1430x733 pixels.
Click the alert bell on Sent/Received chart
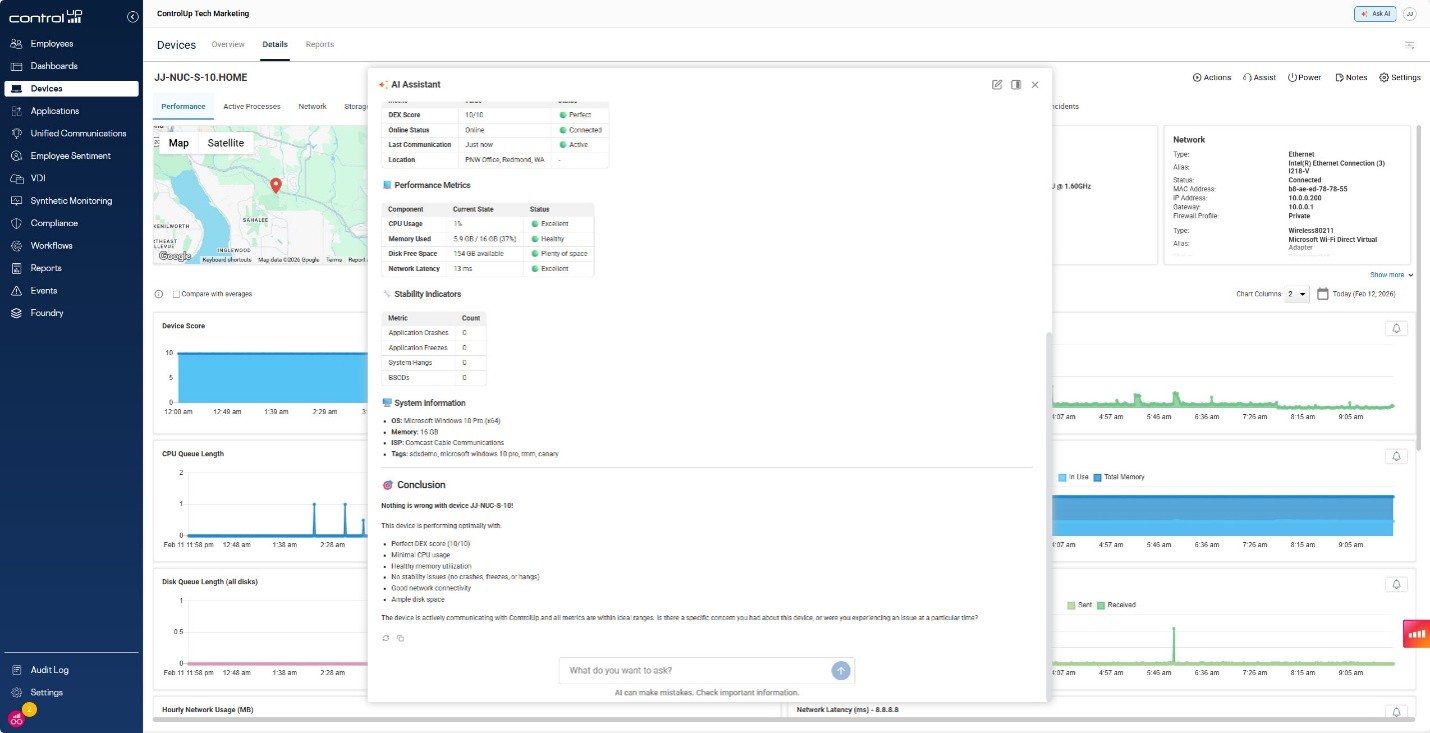click(1398, 584)
